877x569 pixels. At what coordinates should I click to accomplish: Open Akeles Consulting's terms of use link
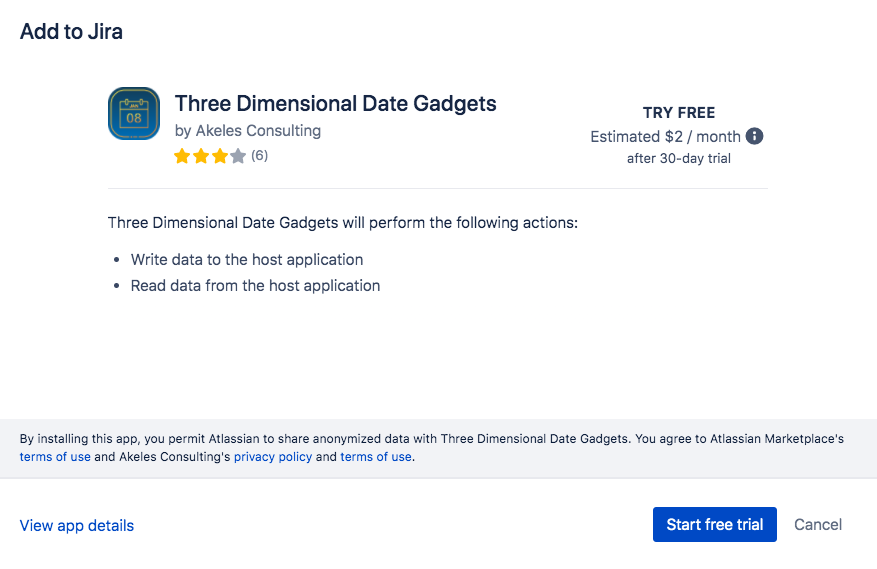[x=376, y=457]
